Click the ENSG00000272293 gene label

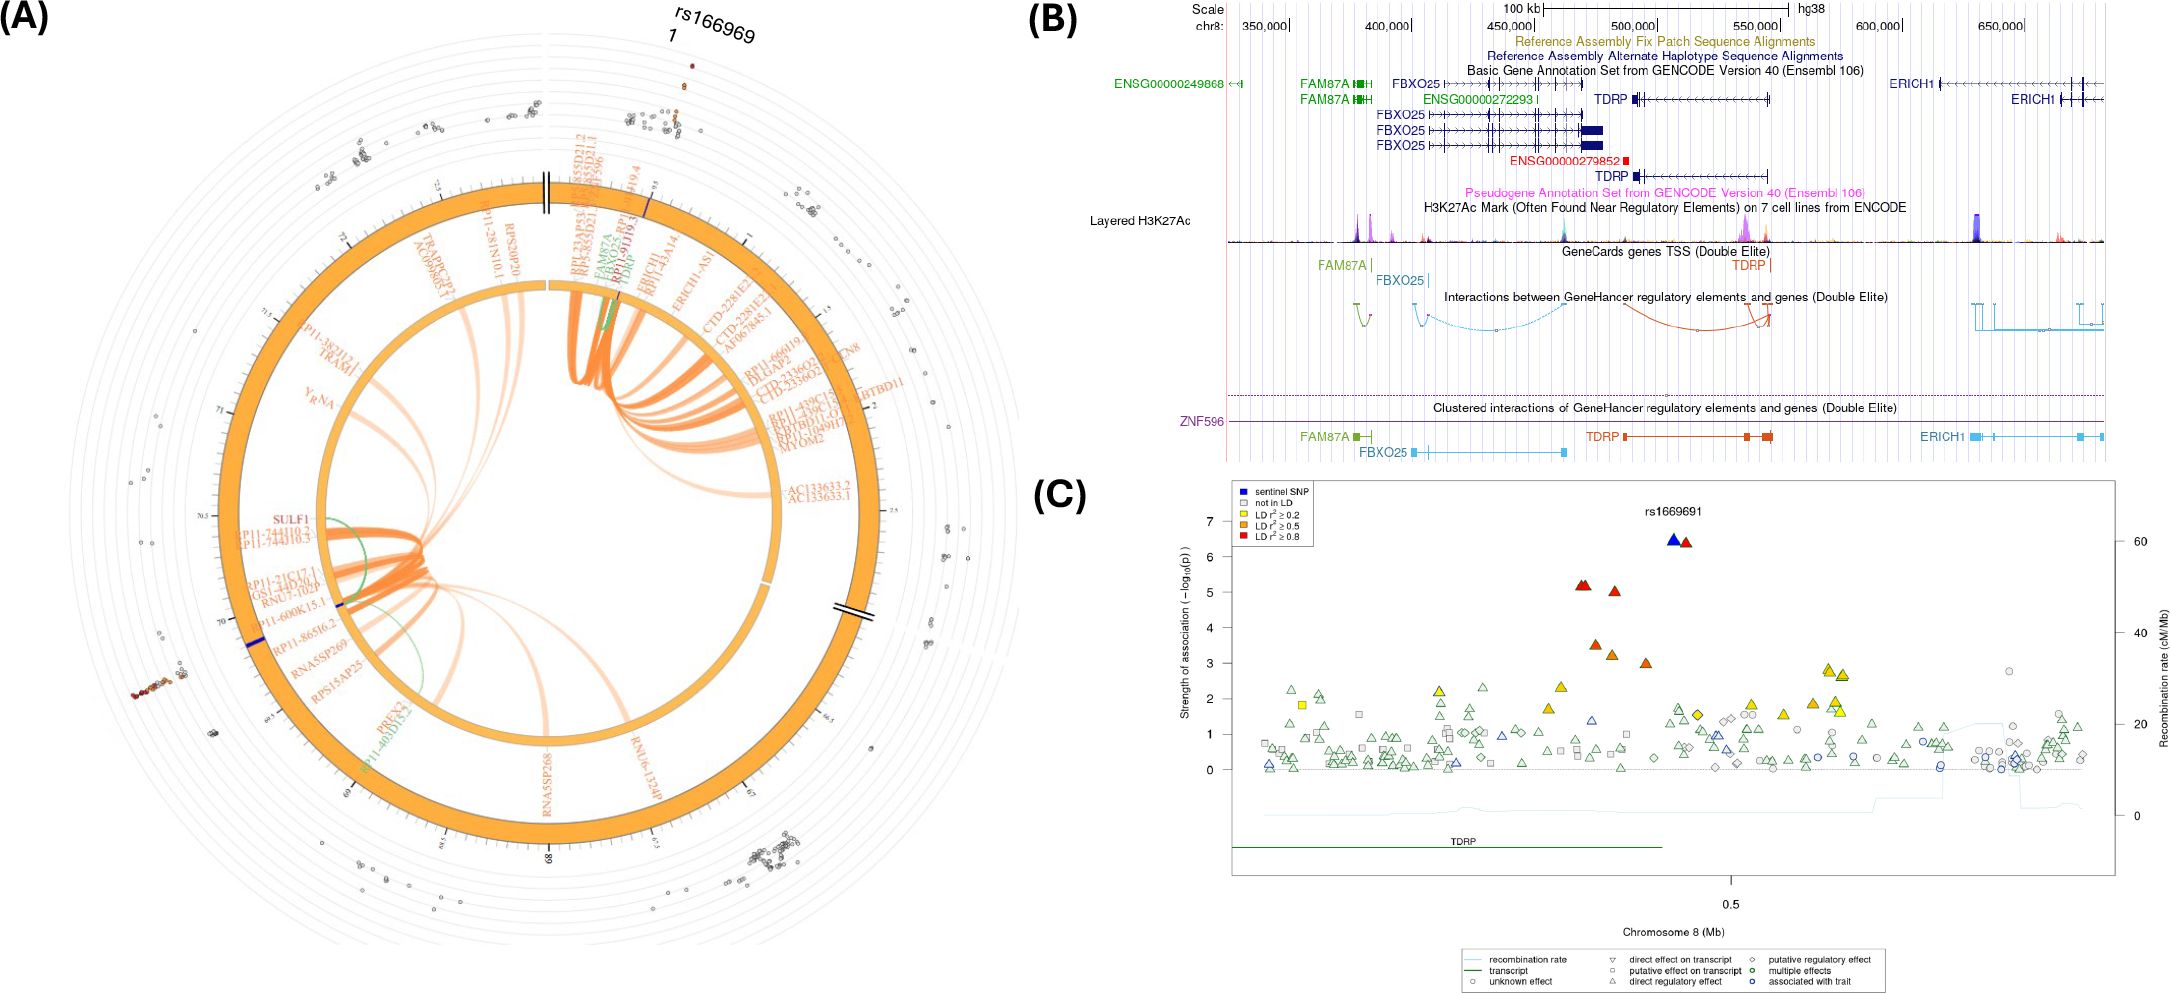pyautogui.click(x=1477, y=99)
